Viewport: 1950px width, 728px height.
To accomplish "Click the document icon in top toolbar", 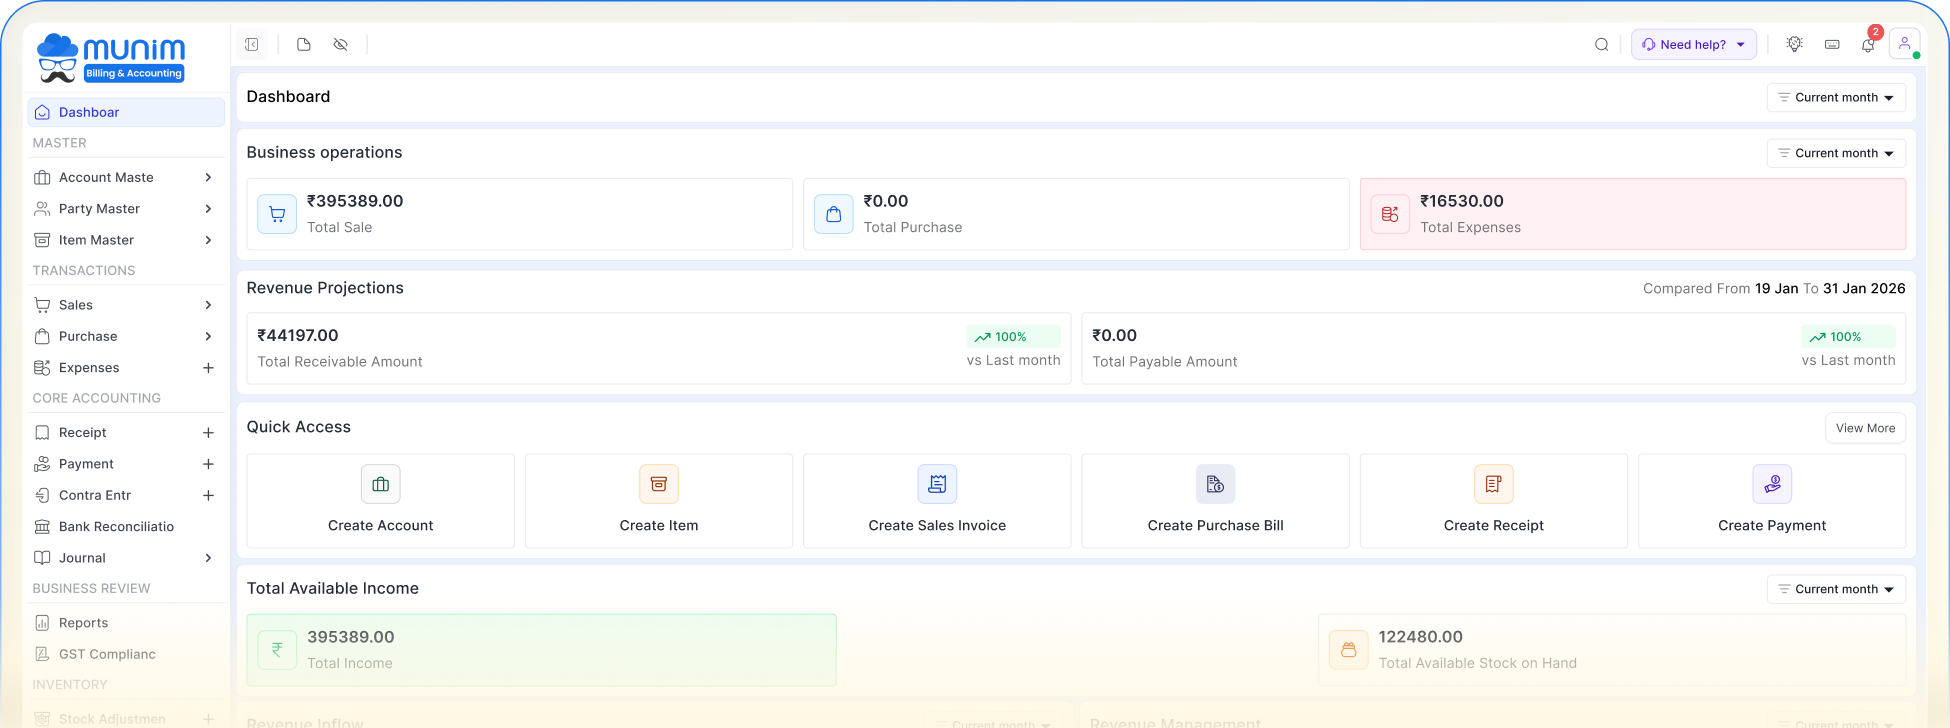I will click(x=304, y=45).
